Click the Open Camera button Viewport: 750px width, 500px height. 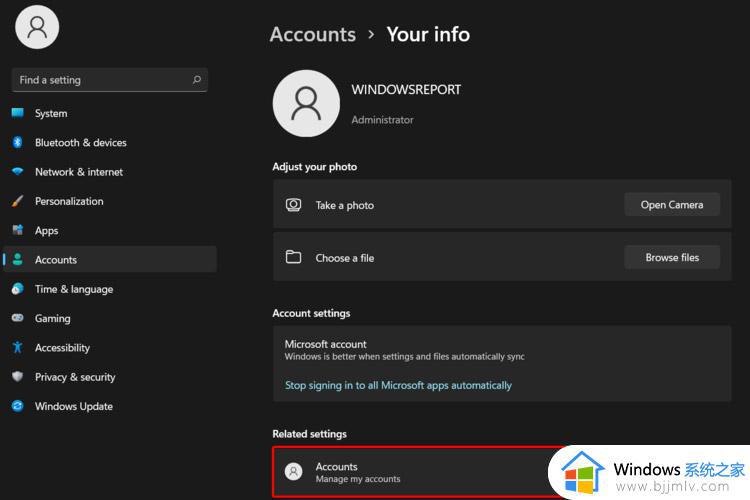tap(672, 205)
